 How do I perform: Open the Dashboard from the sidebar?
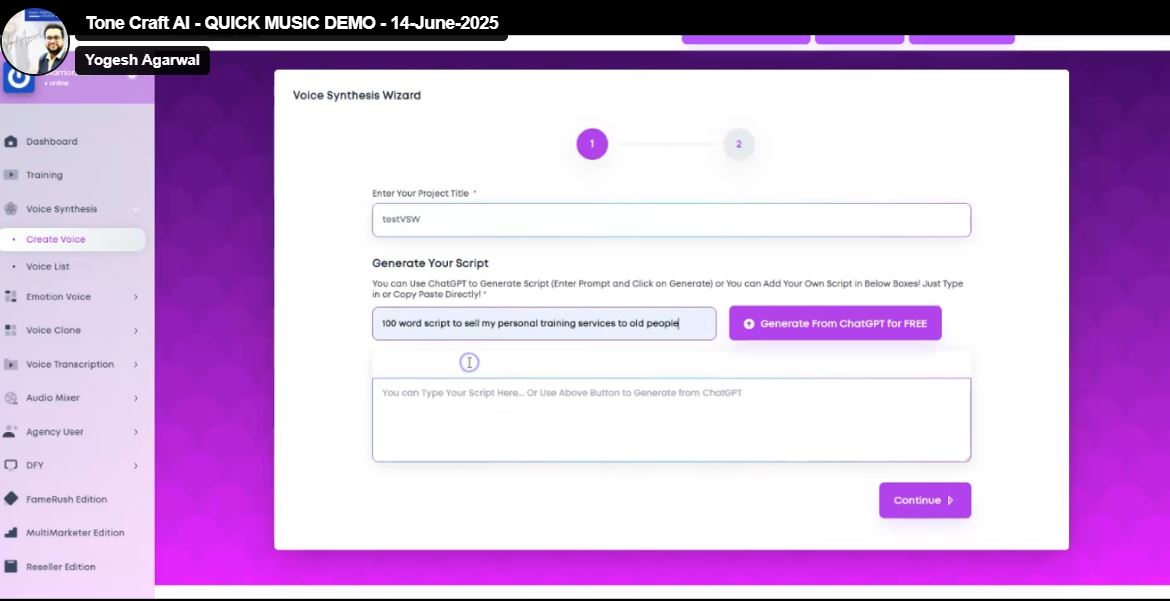50,141
